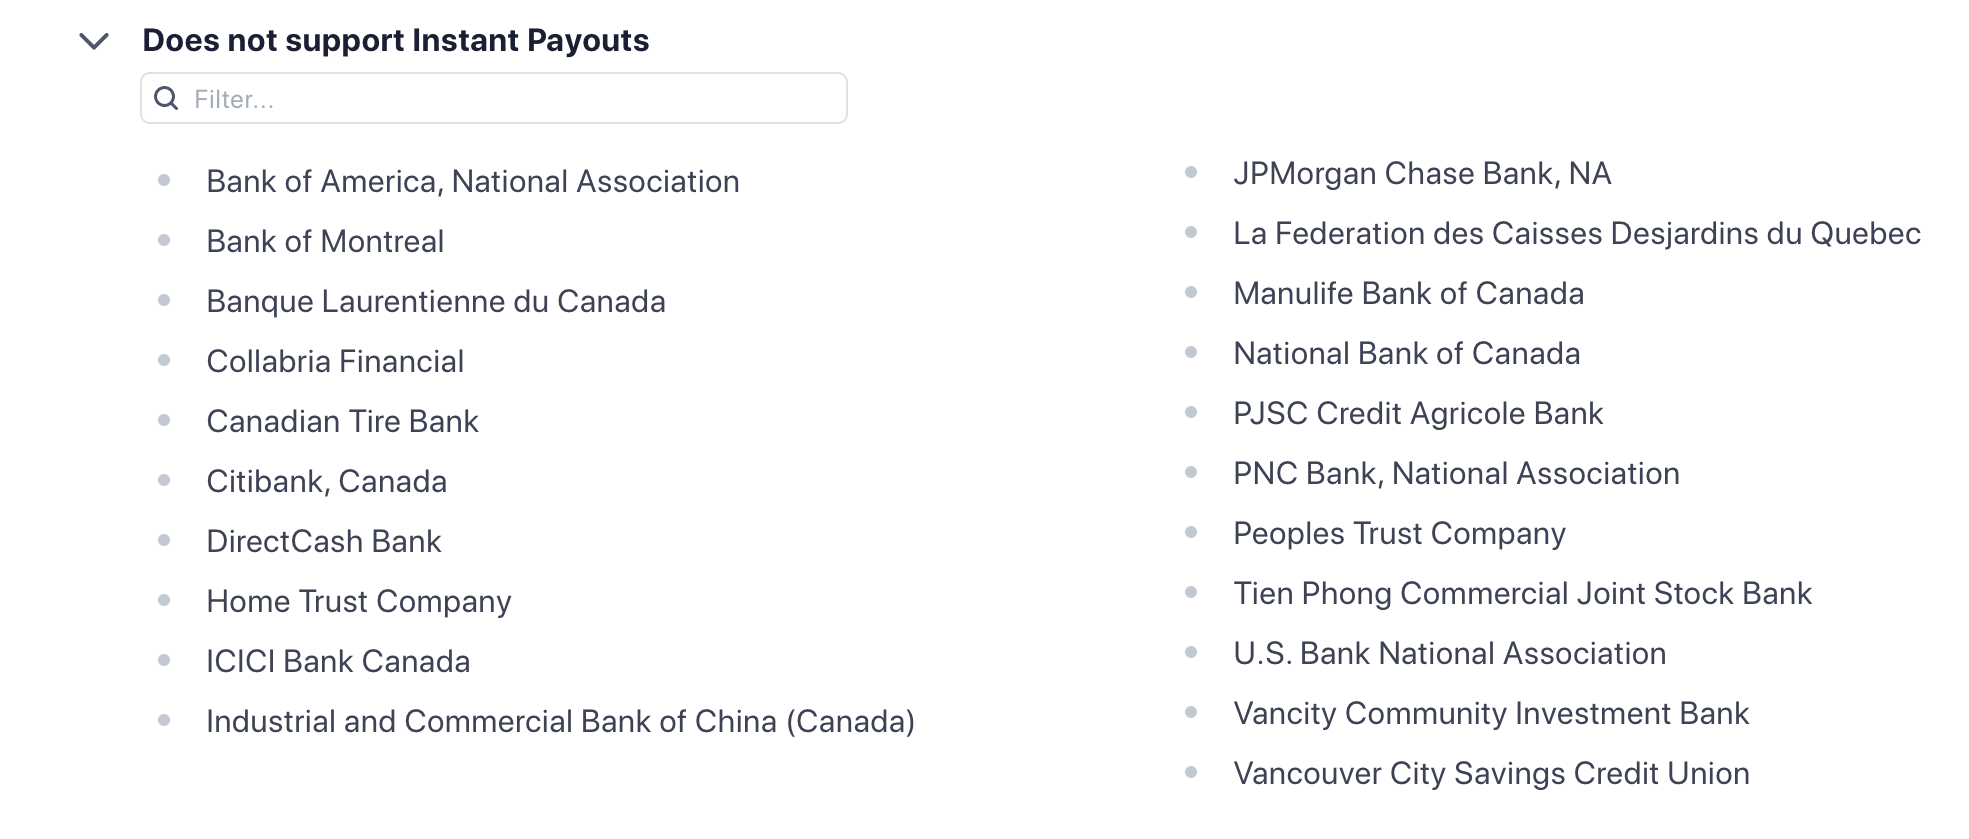Click the Manulife Bank of Canada entry

(x=1408, y=293)
